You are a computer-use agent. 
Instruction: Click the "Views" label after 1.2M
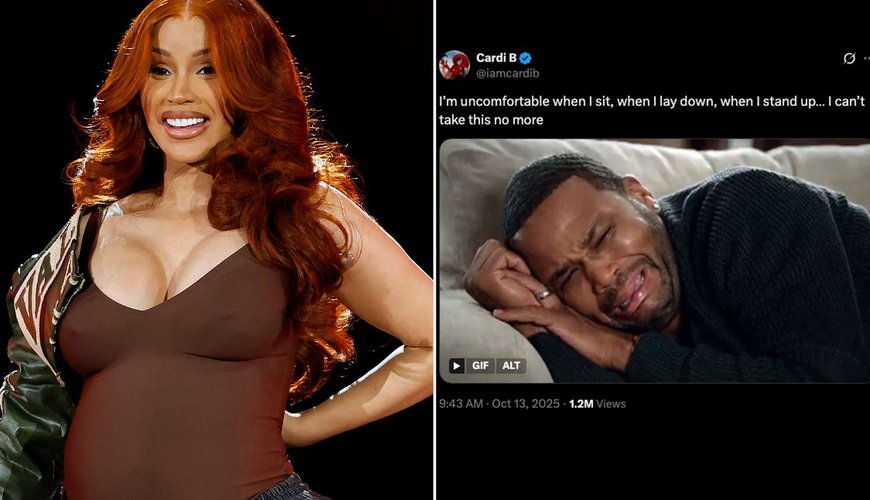tap(611, 404)
